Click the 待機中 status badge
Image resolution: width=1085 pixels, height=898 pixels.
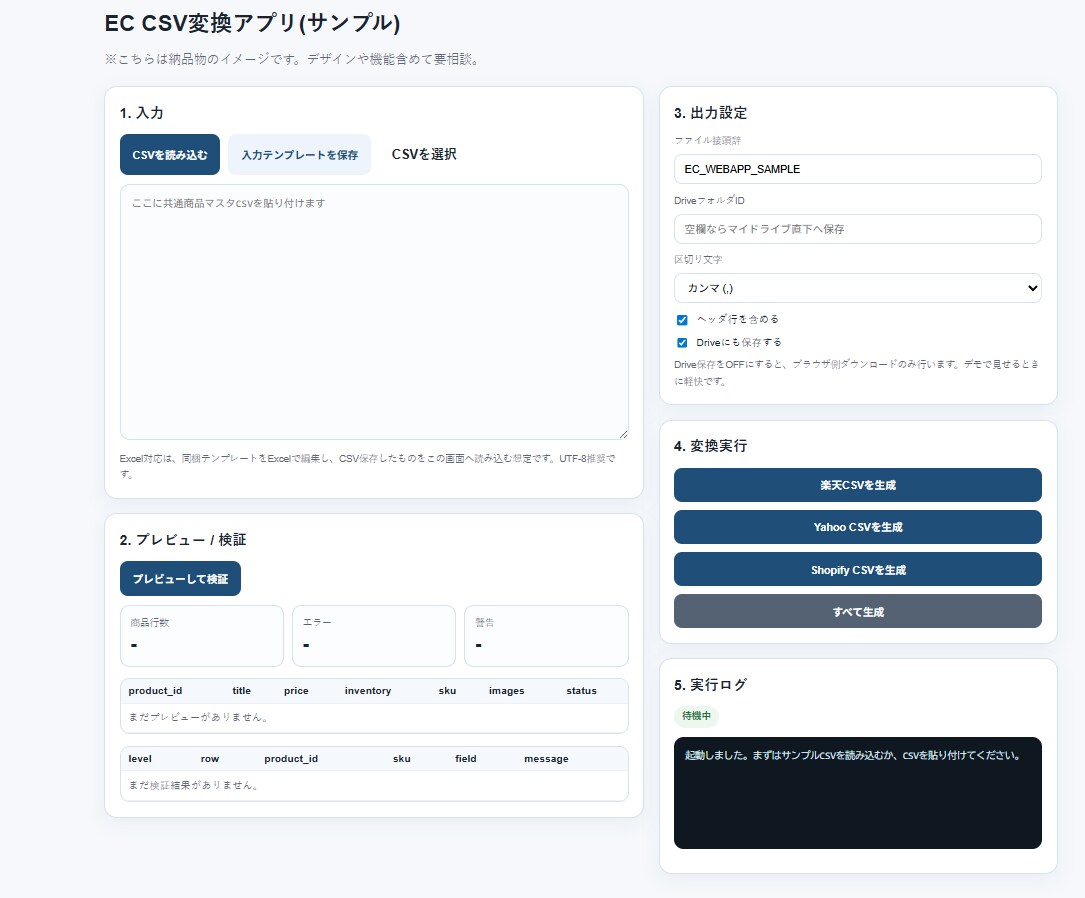696,715
